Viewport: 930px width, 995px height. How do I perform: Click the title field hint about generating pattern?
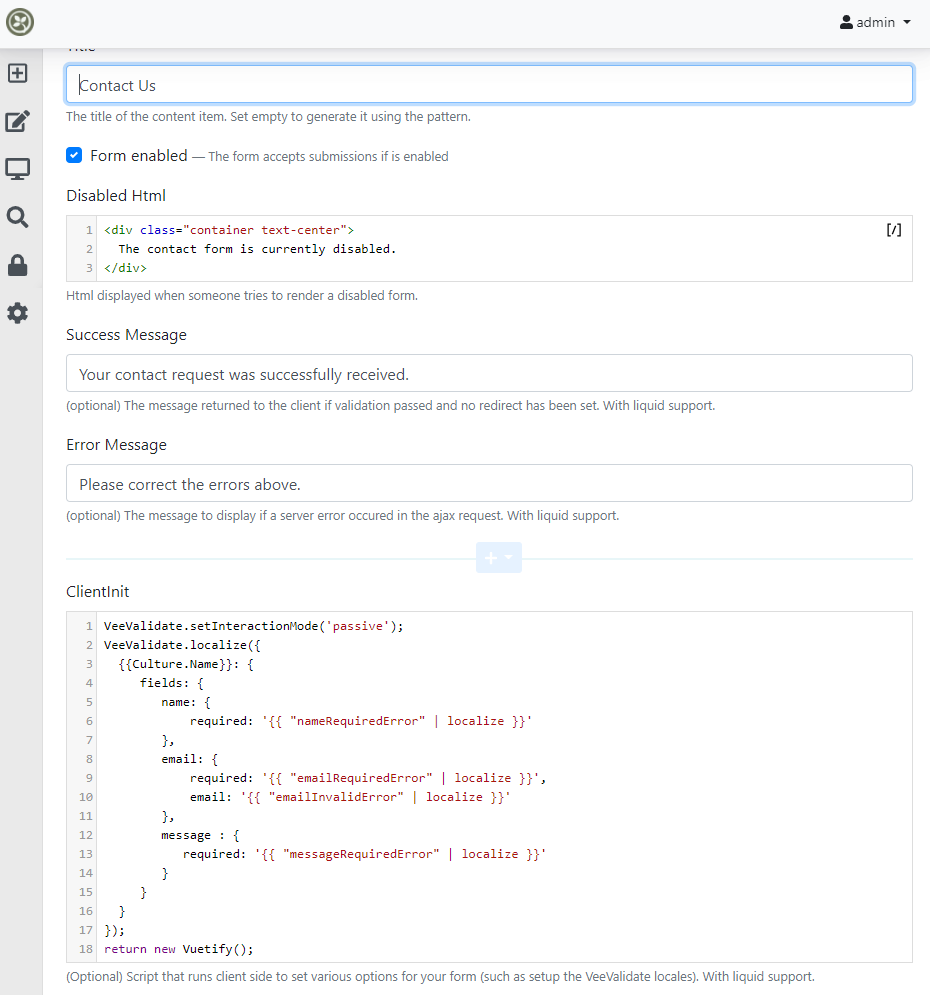268,117
